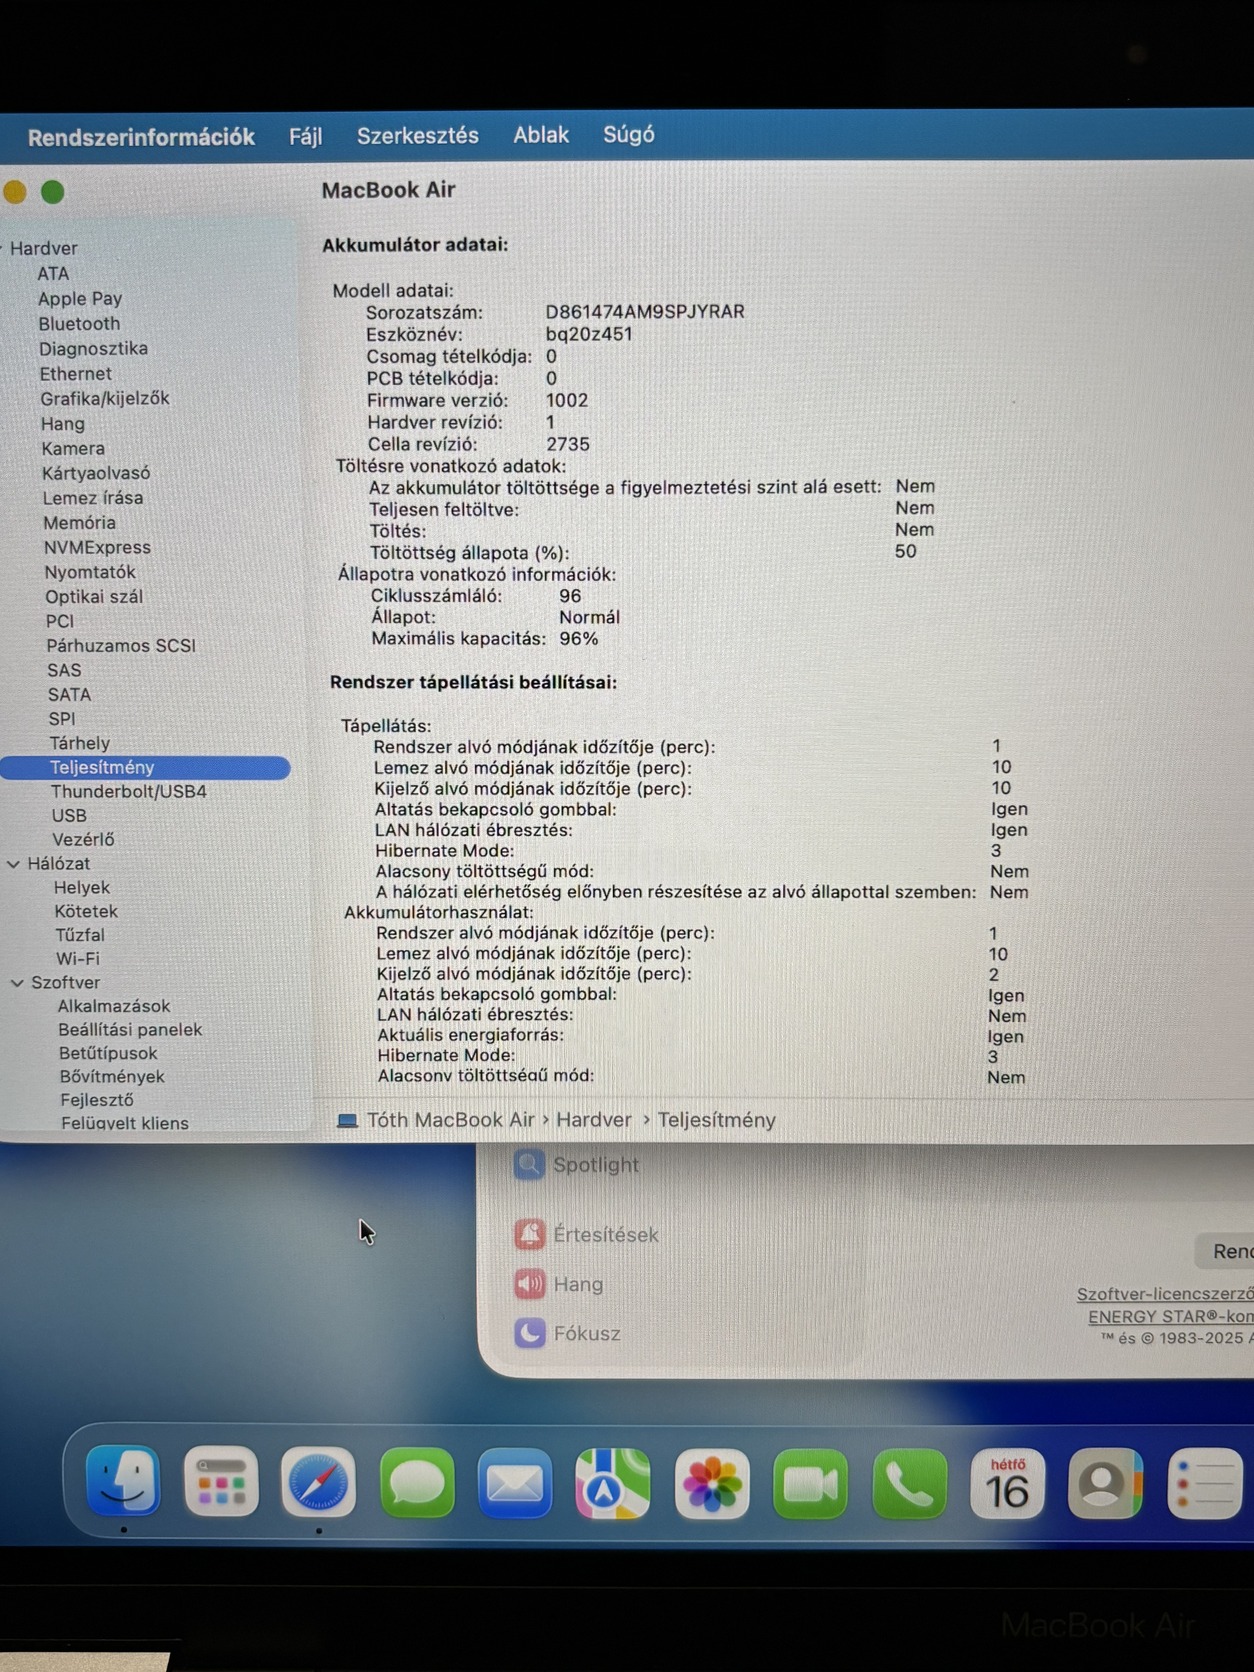1254x1672 pixels.
Task: Select Wi-Fi under Hálózat
Action: point(77,959)
